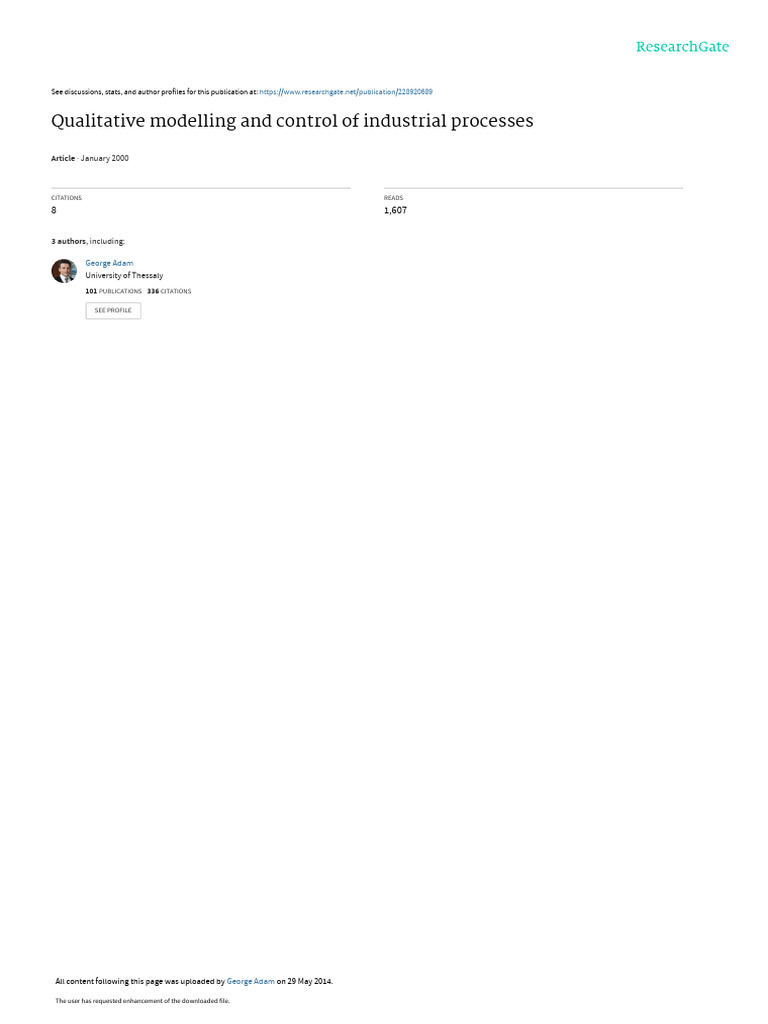This screenshot has height=1024, width=768.
Task: Click the small 'CITATIONS' heading label
Action: click(67, 198)
